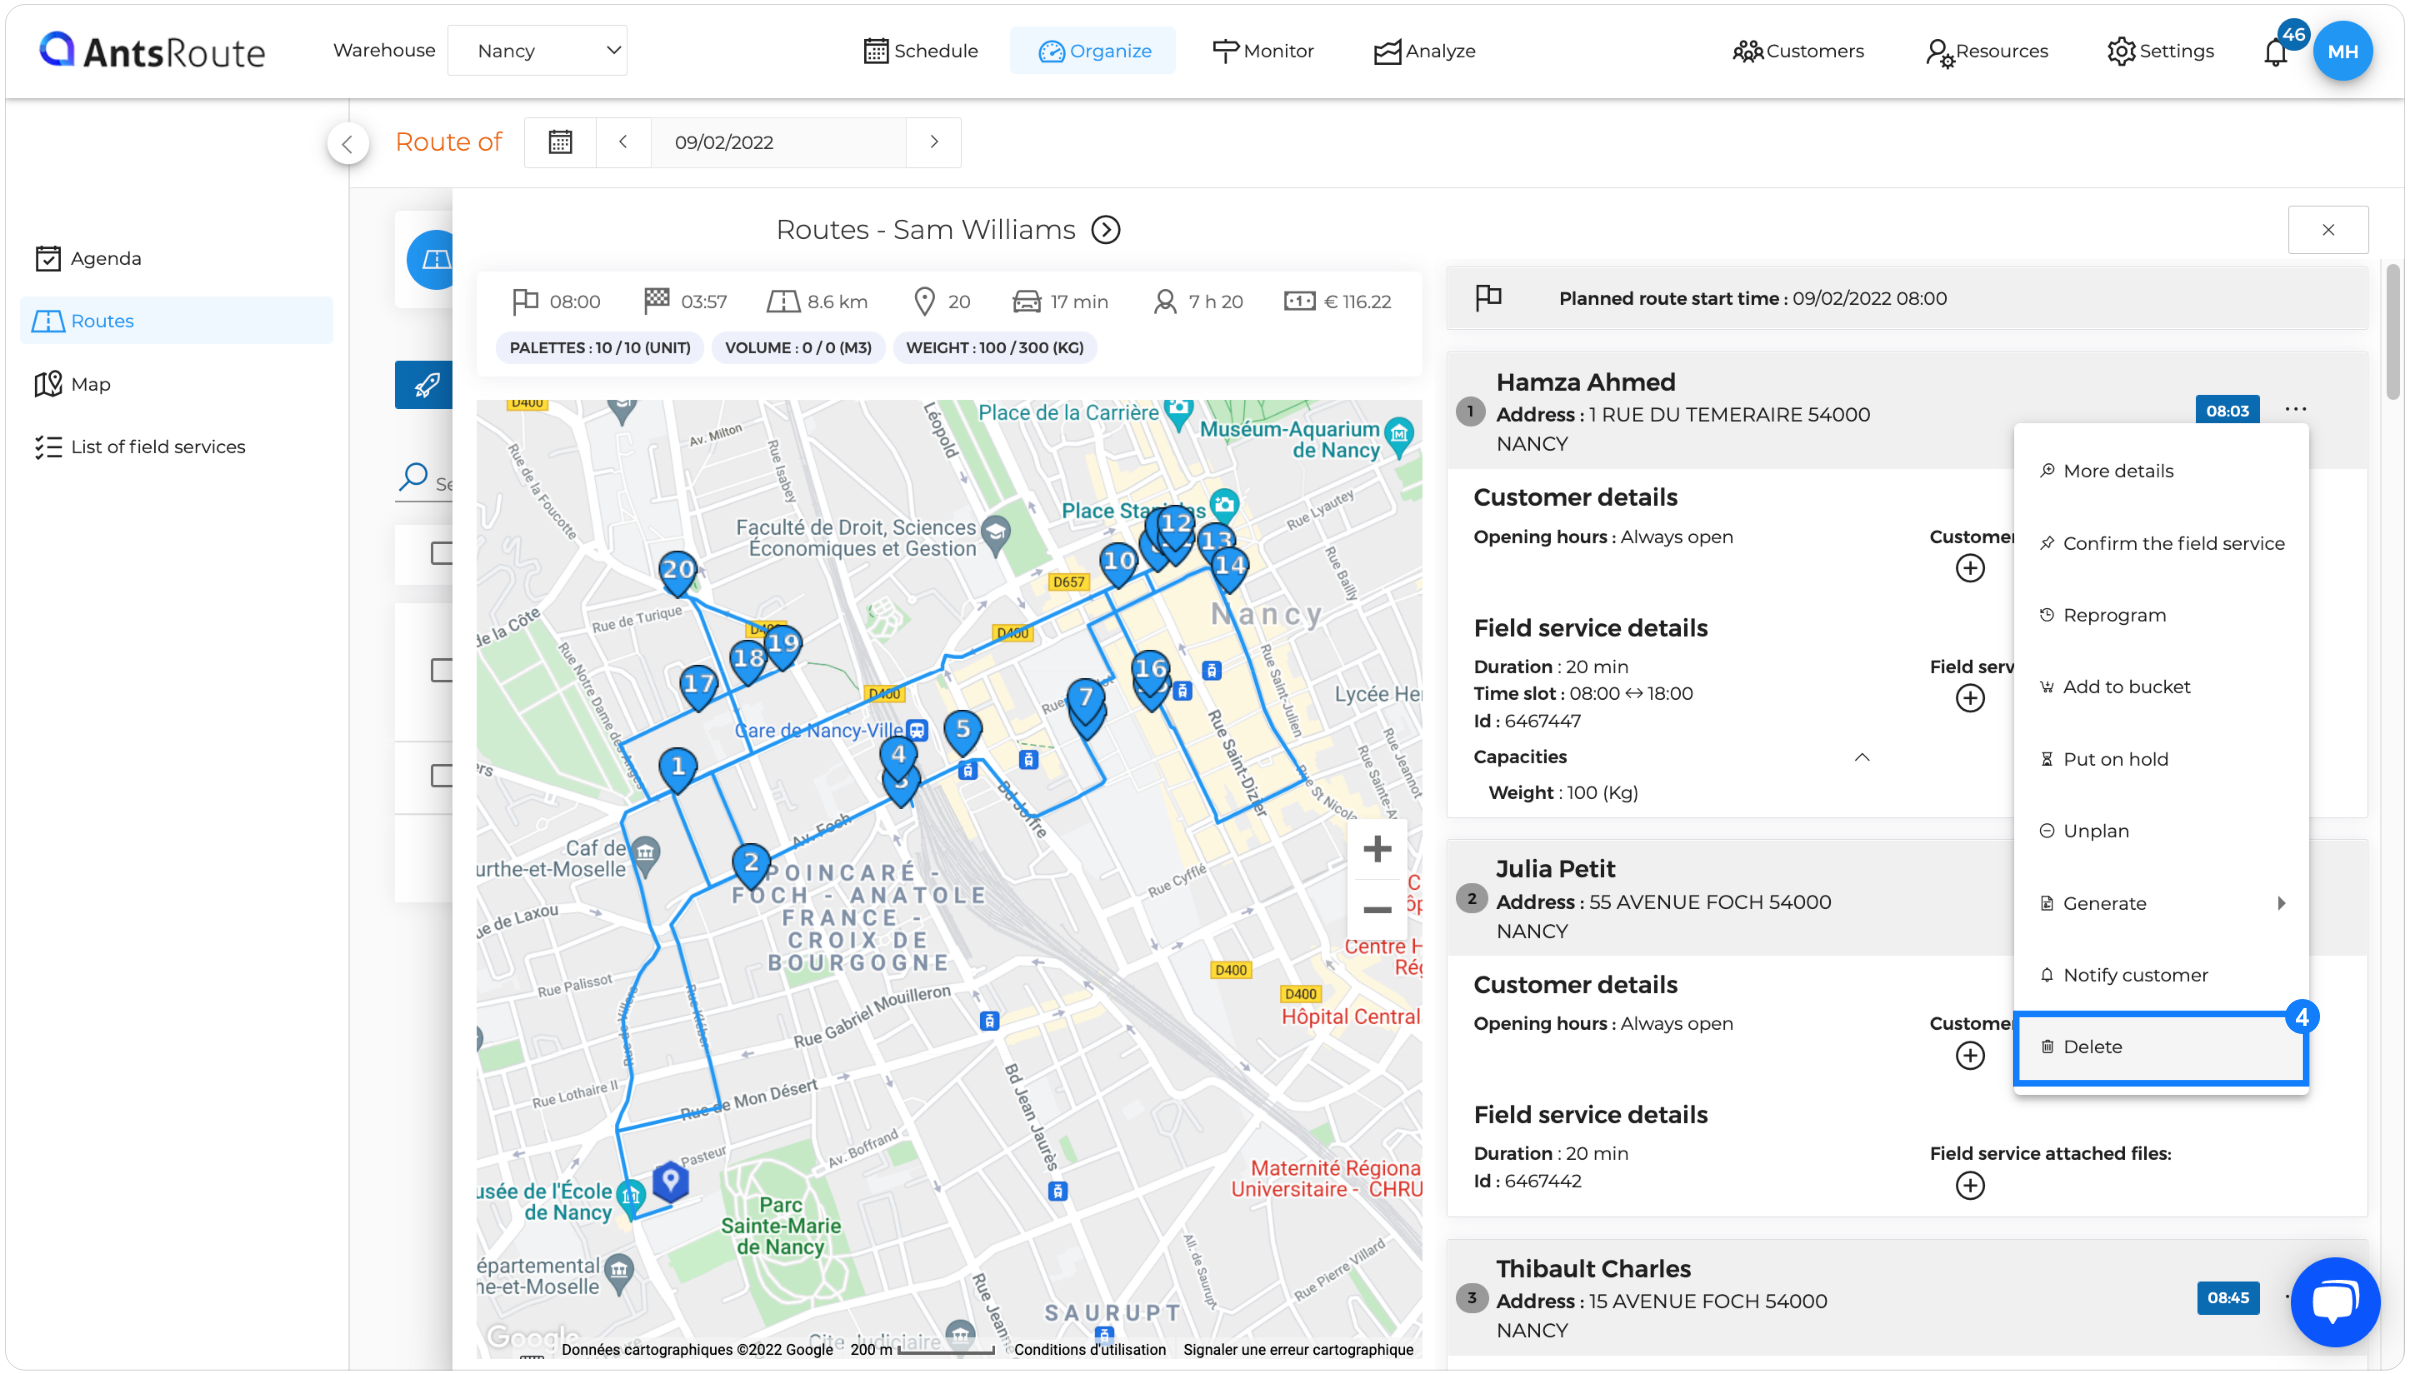The image size is (2409, 1374).
Task: Click the Julia Petit stop heading
Action: pos(1555,869)
